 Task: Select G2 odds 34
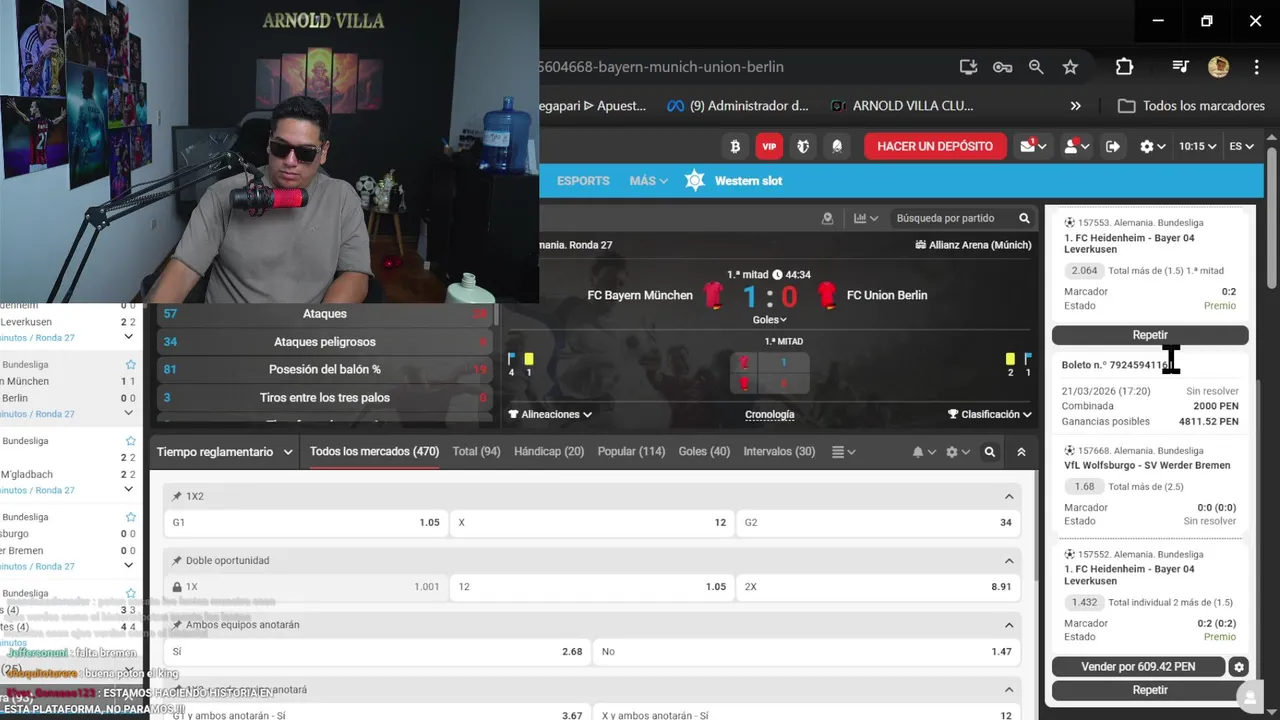878,522
